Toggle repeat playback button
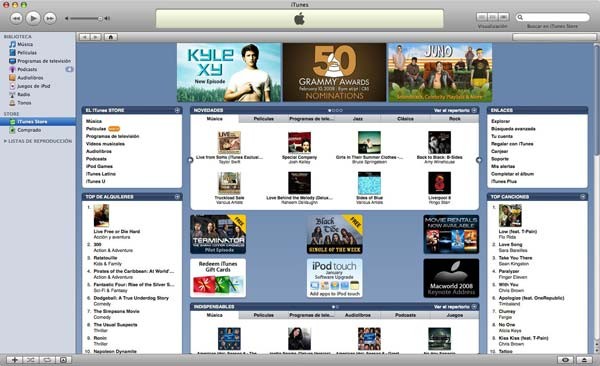The width and height of the screenshot is (600, 366). 47,360
